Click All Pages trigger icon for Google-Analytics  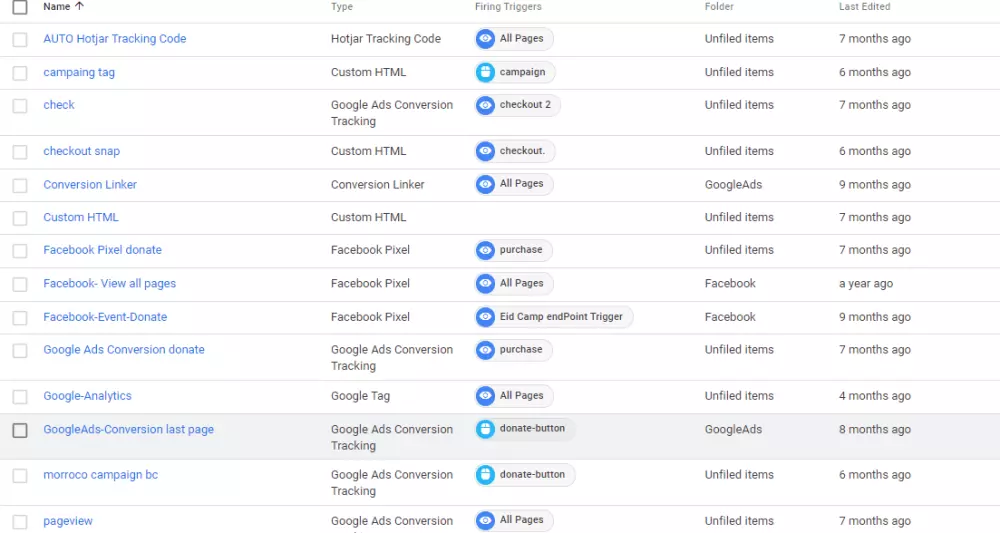[x=485, y=396]
